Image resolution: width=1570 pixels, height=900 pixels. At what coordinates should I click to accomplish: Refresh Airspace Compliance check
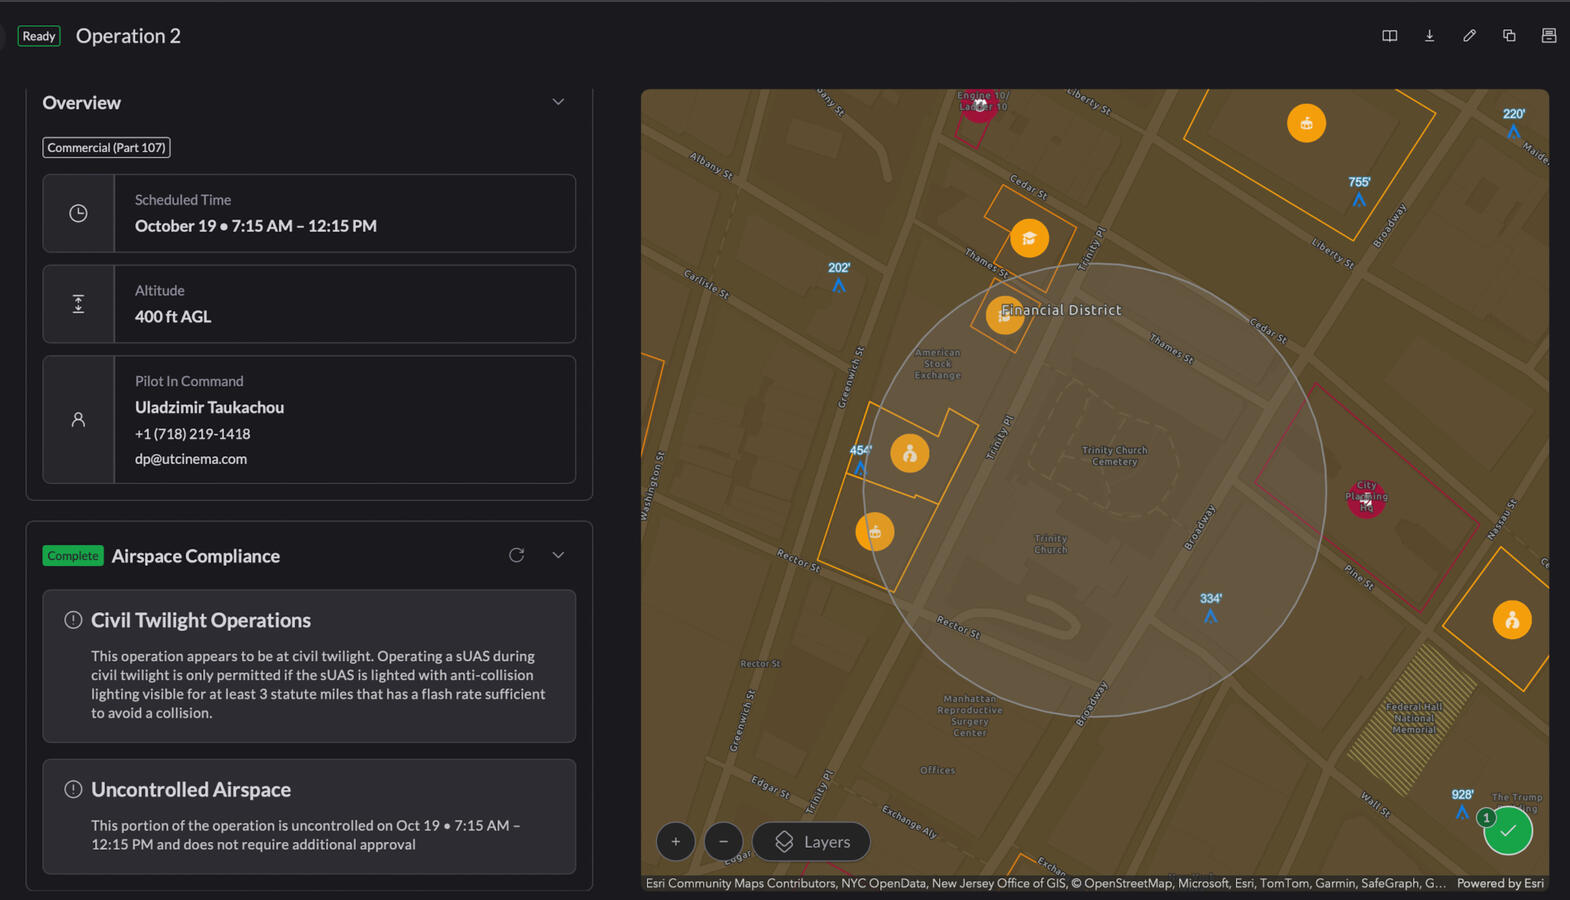click(x=516, y=555)
